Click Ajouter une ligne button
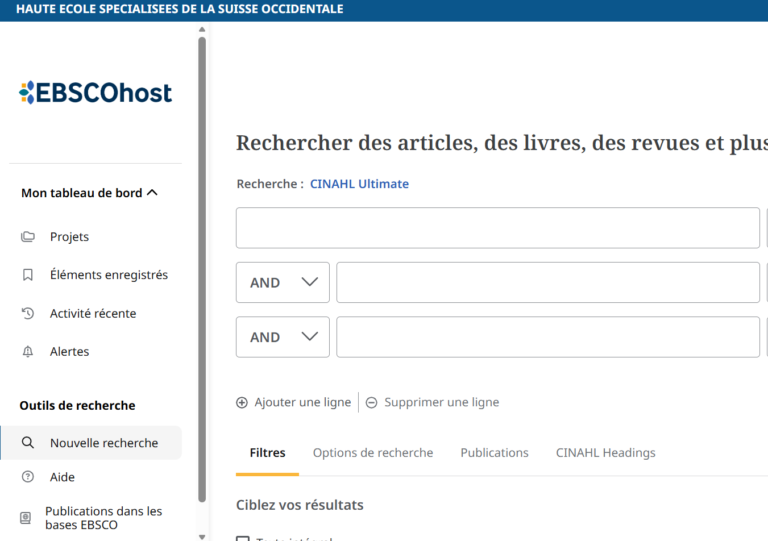 click(294, 402)
